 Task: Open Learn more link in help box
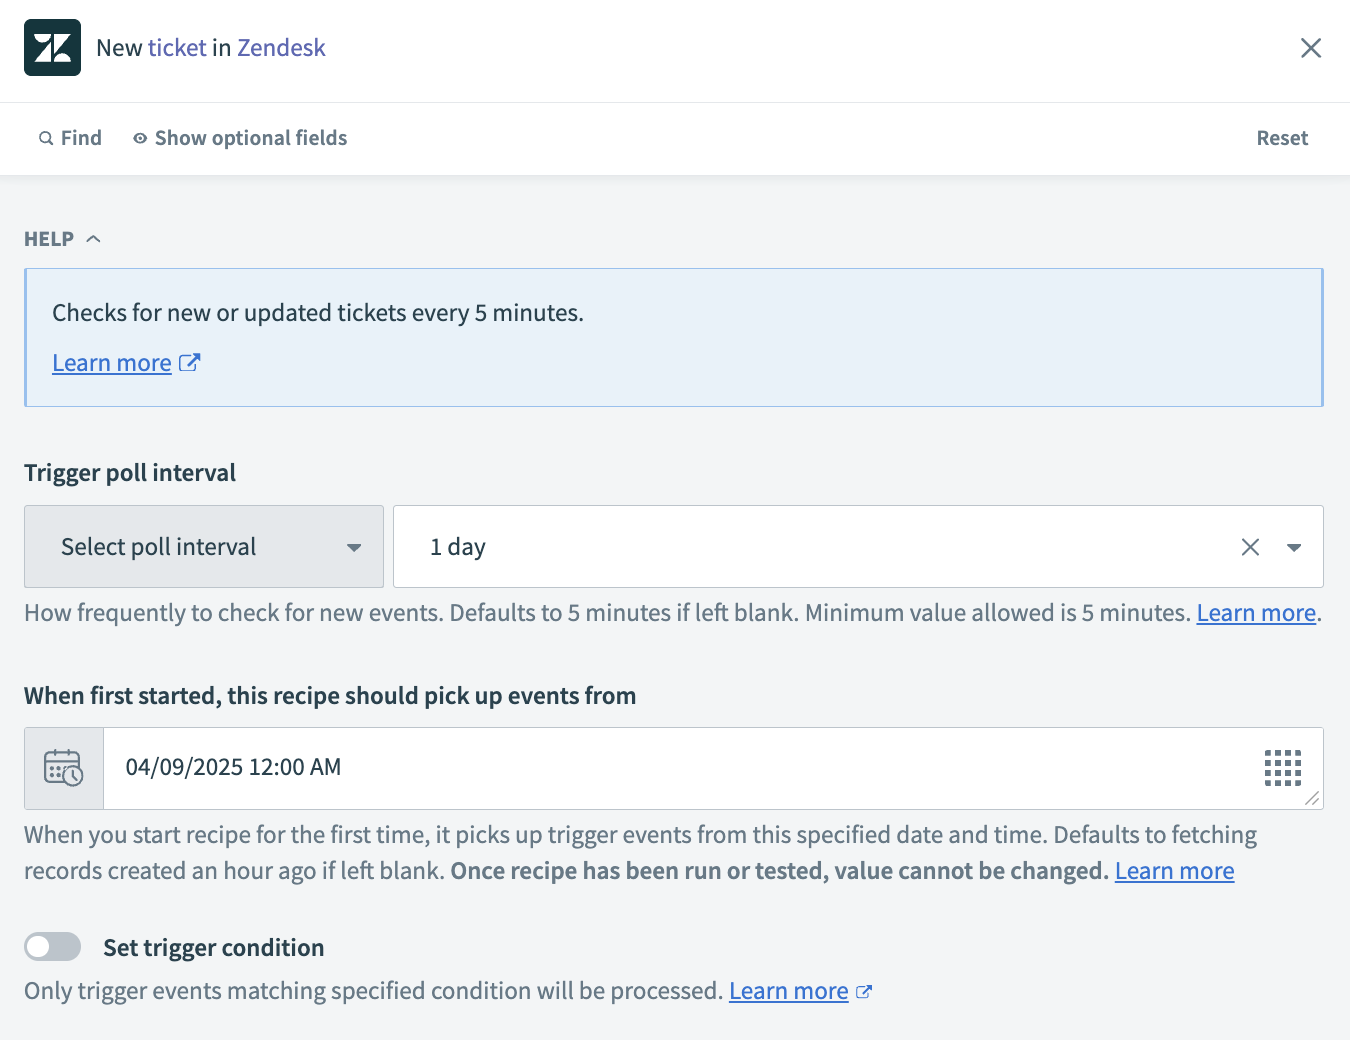click(x=112, y=363)
